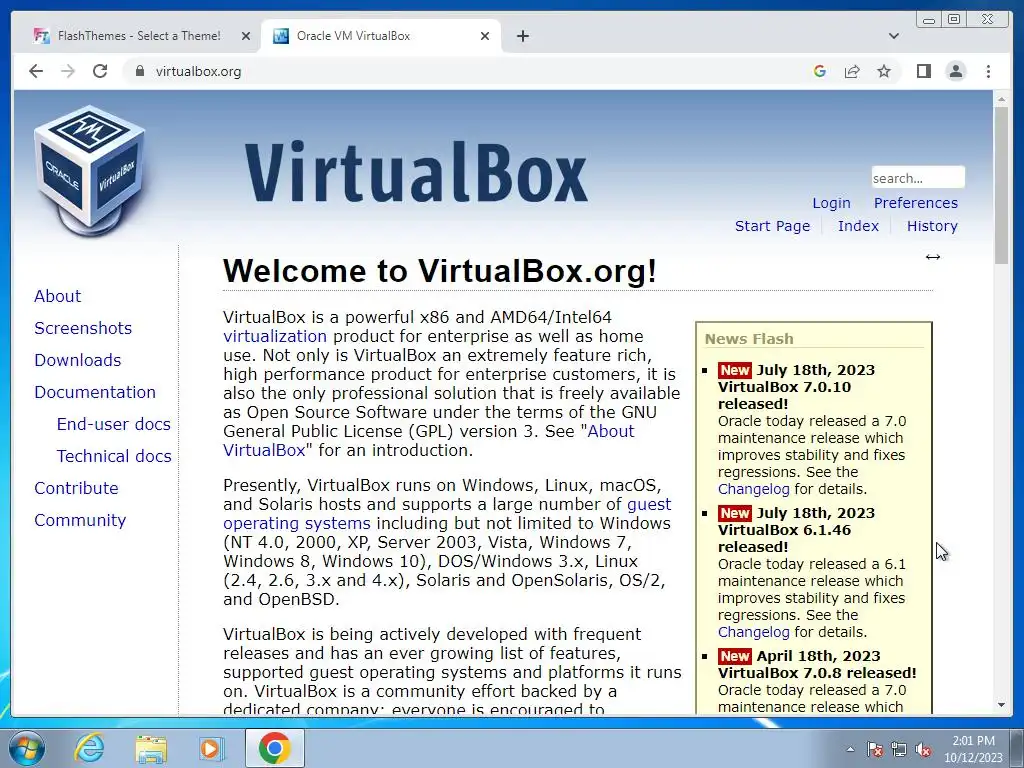Click the taskbar clock 2:01 PM

tap(973, 741)
